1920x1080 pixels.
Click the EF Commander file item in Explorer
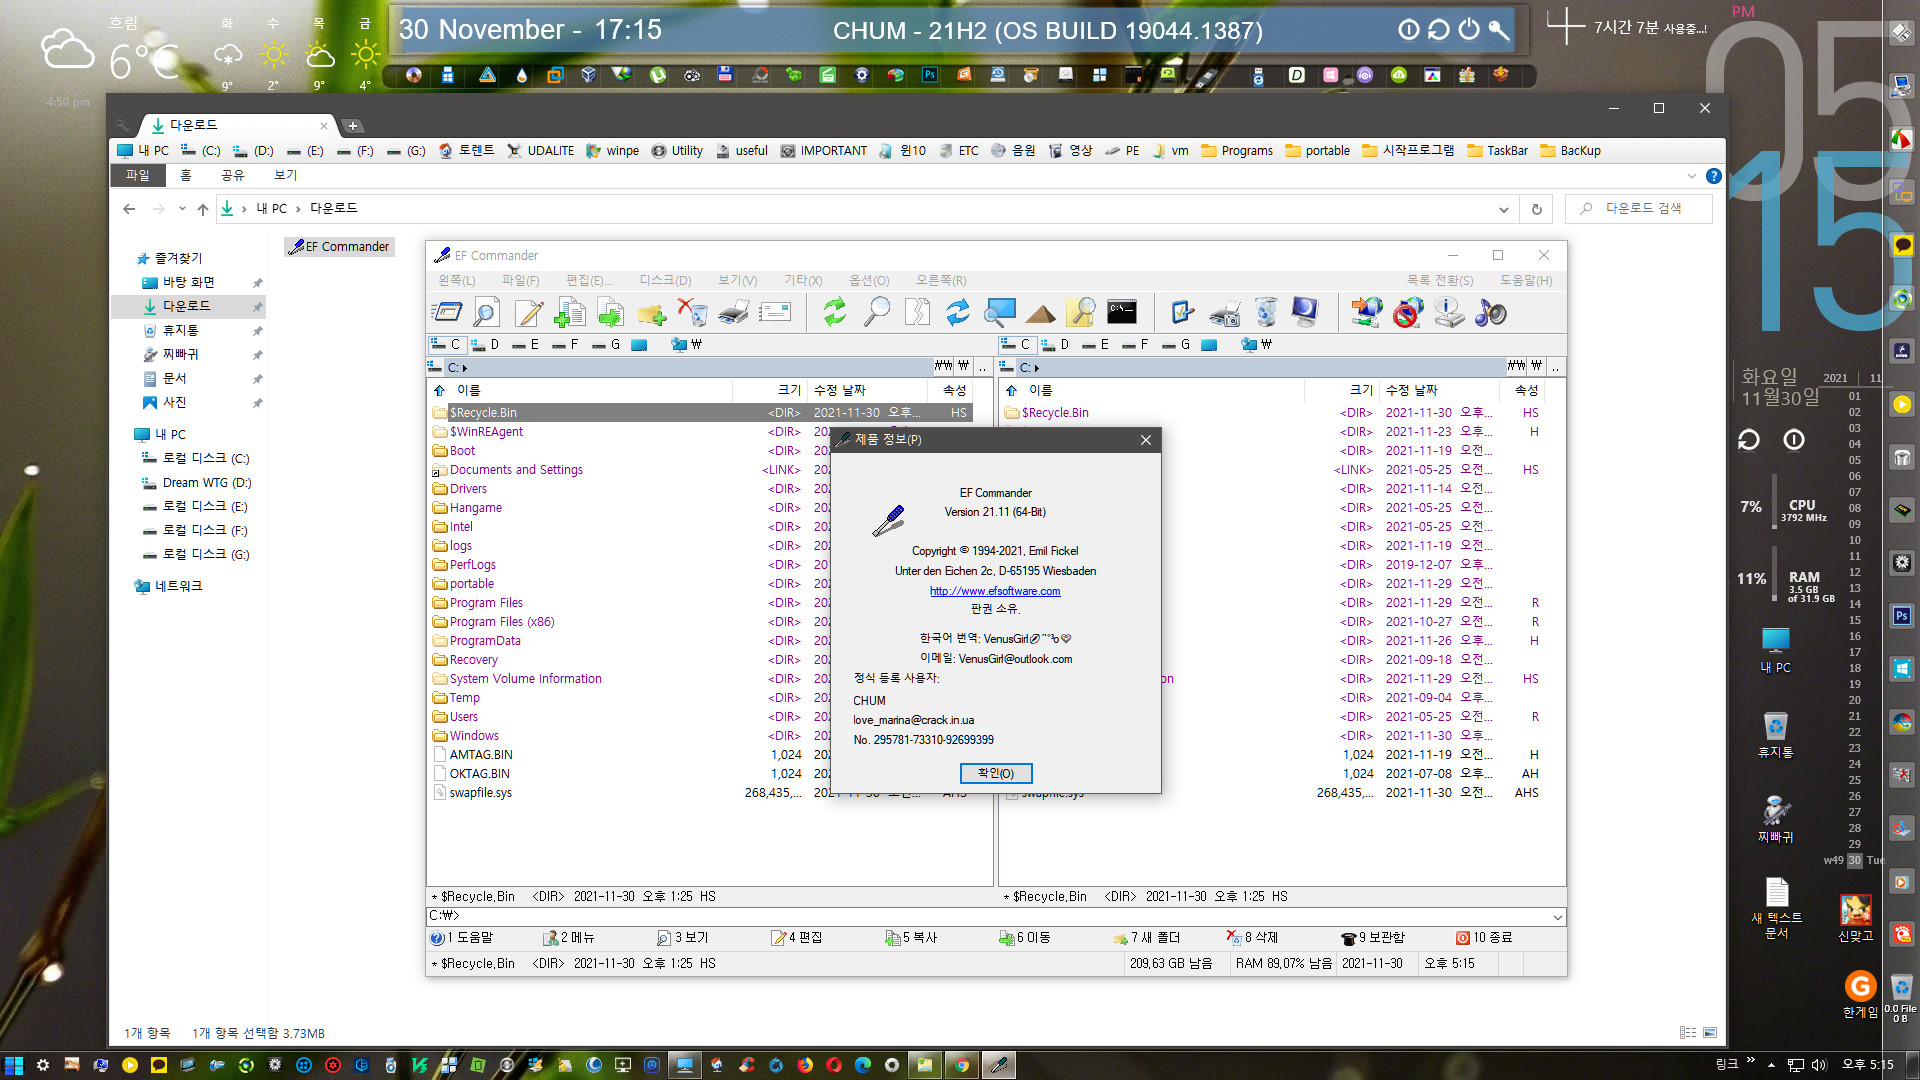(339, 247)
